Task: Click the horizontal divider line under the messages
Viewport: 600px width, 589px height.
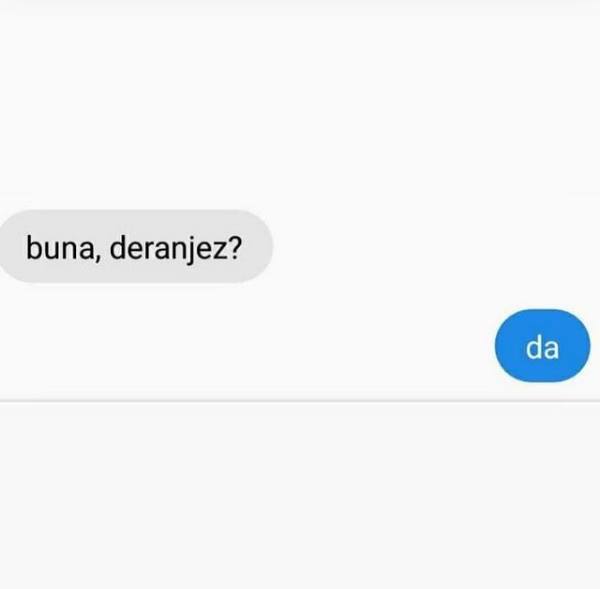Action: tap(300, 401)
